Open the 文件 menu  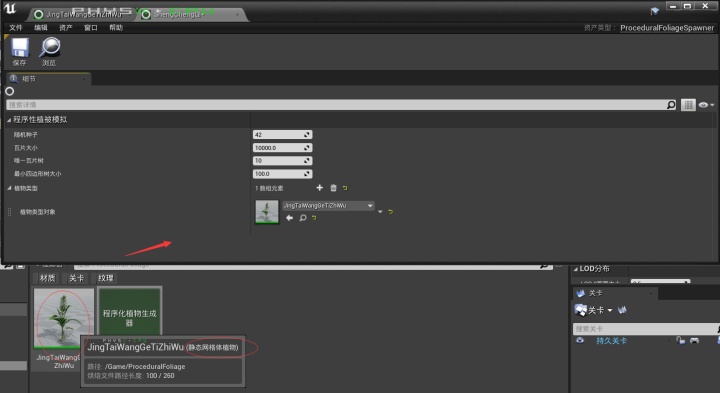[16, 28]
